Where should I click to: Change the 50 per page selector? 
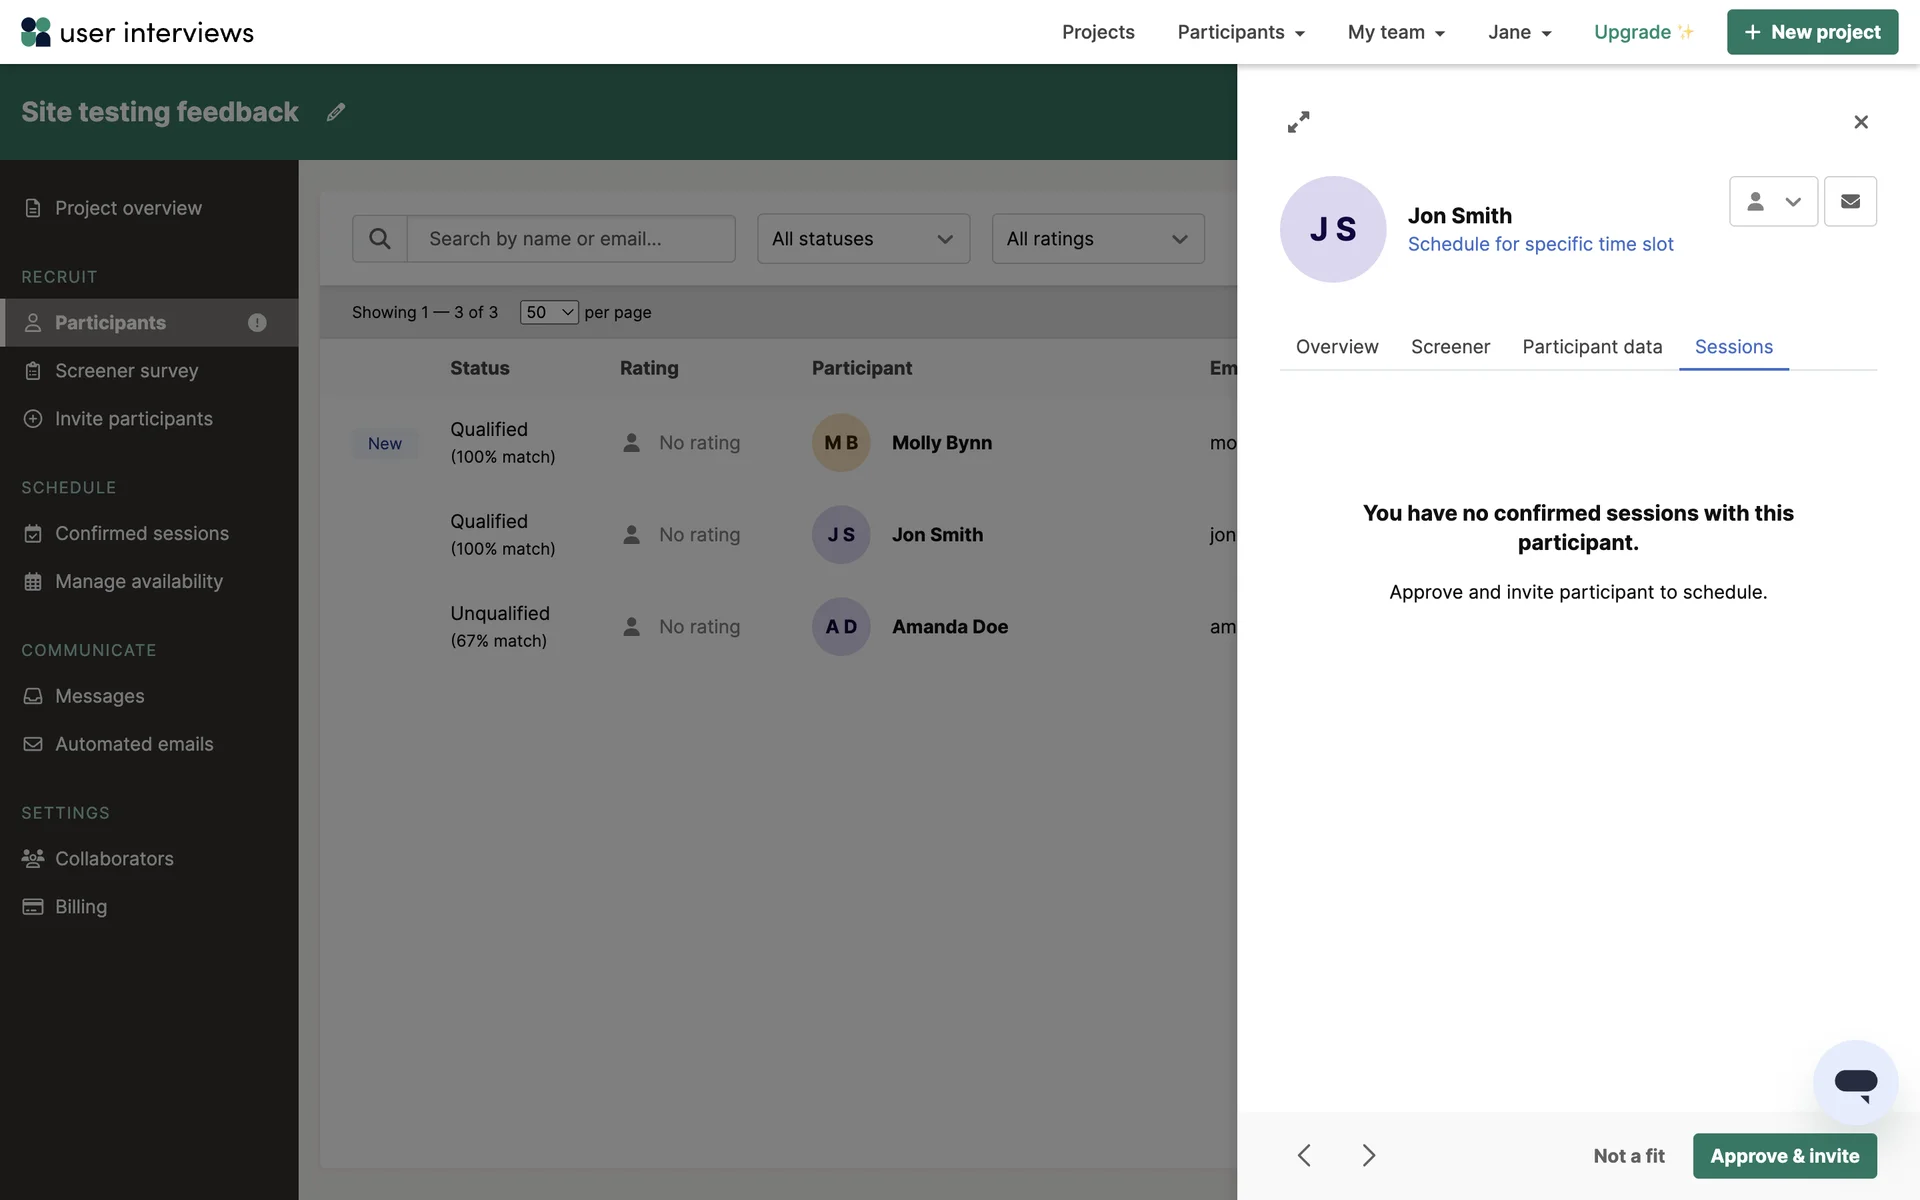(549, 312)
